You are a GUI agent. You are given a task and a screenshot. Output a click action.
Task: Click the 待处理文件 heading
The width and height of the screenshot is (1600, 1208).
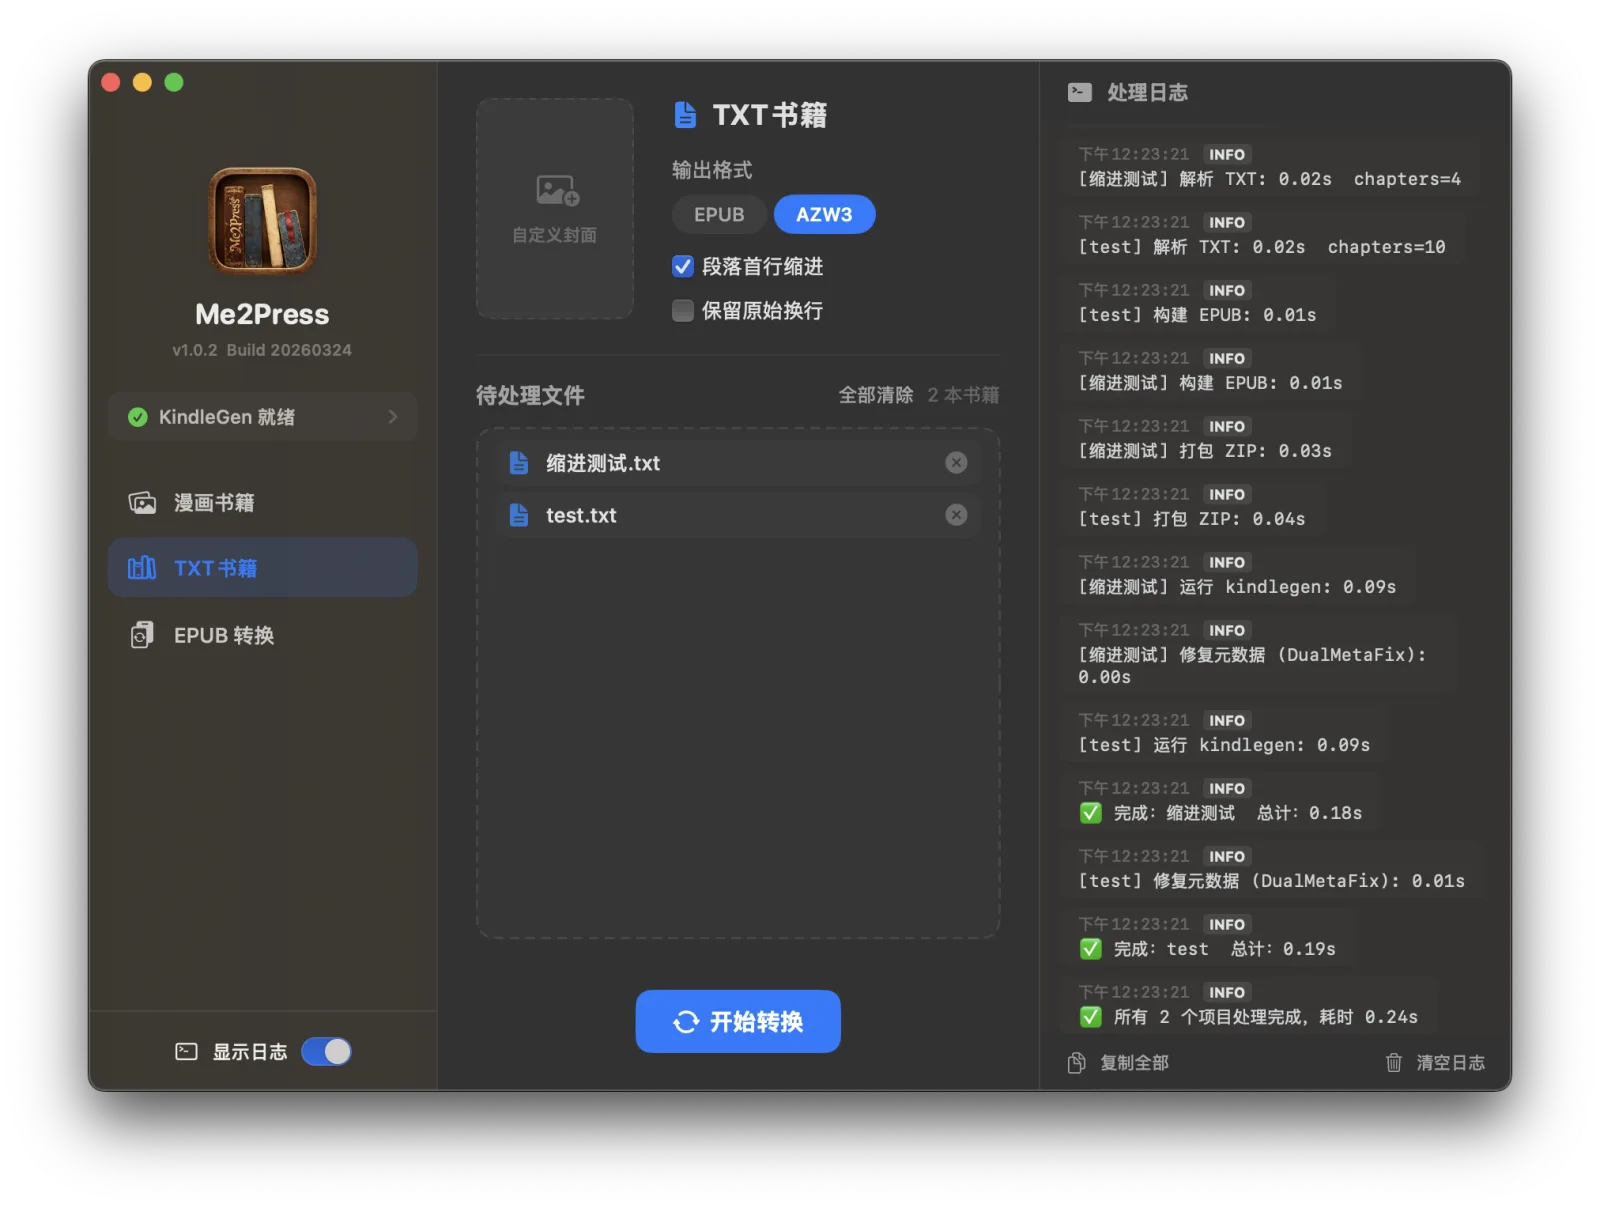coord(530,395)
